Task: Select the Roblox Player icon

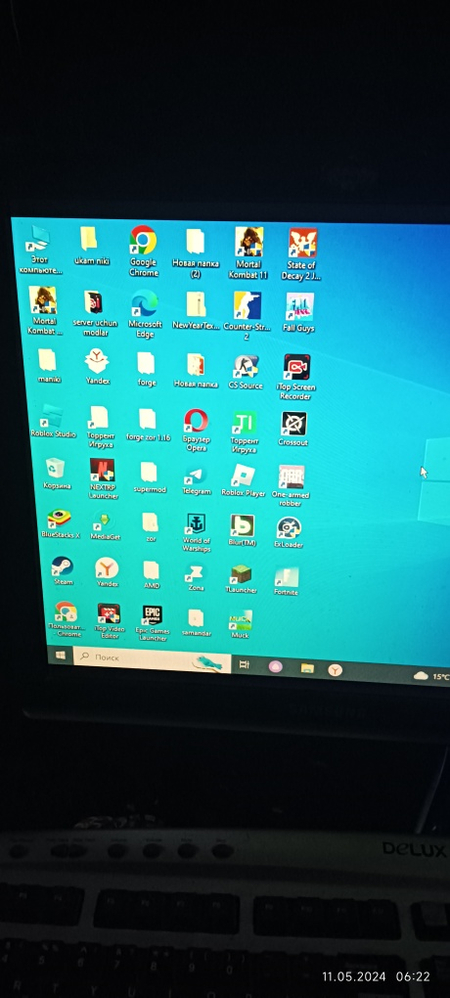Action: [243, 481]
